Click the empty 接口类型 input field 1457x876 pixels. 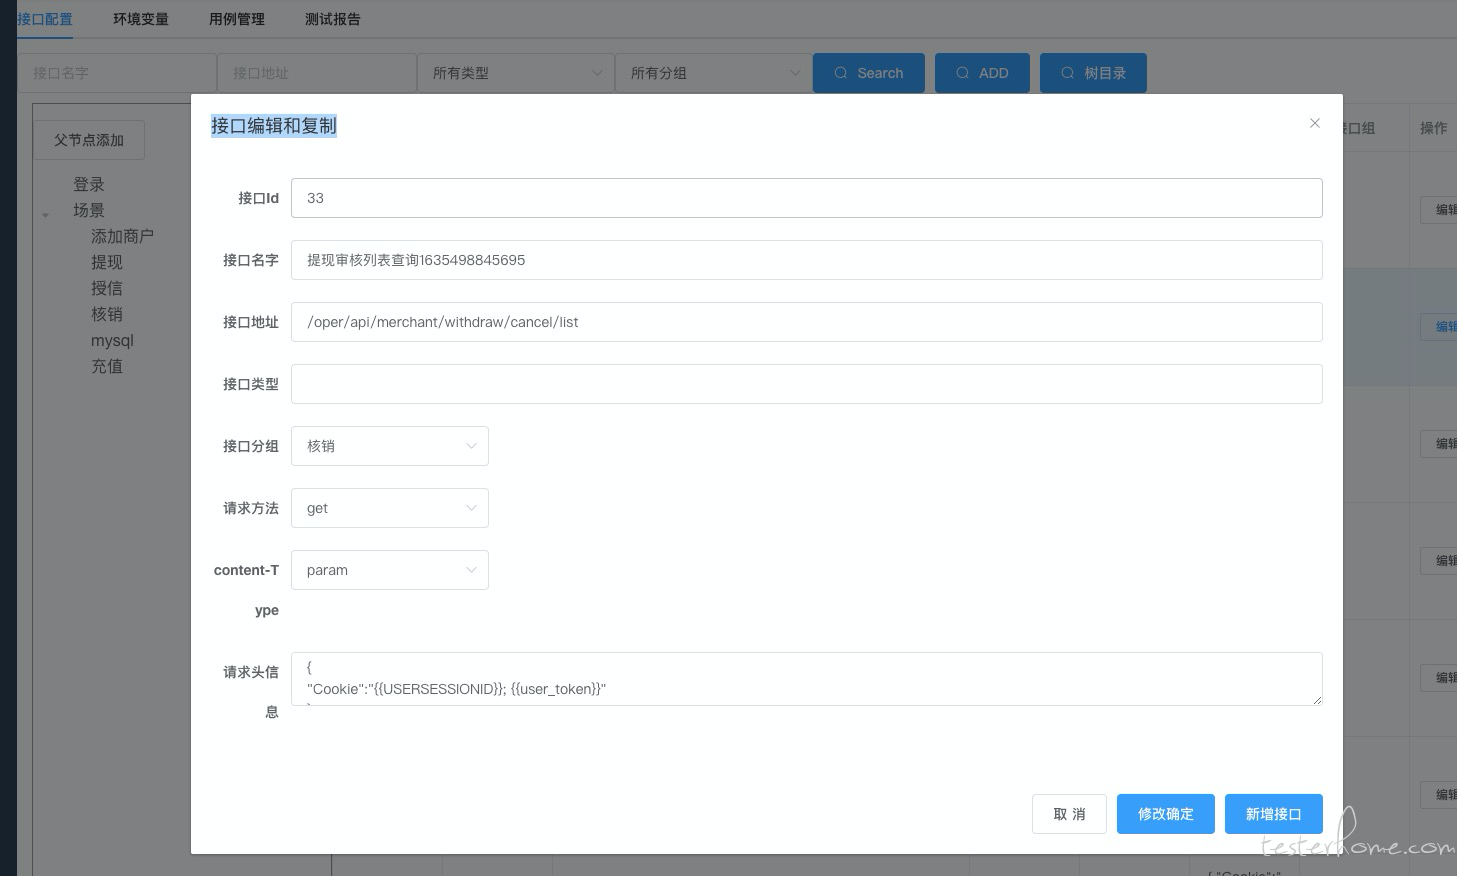pyautogui.click(x=806, y=384)
